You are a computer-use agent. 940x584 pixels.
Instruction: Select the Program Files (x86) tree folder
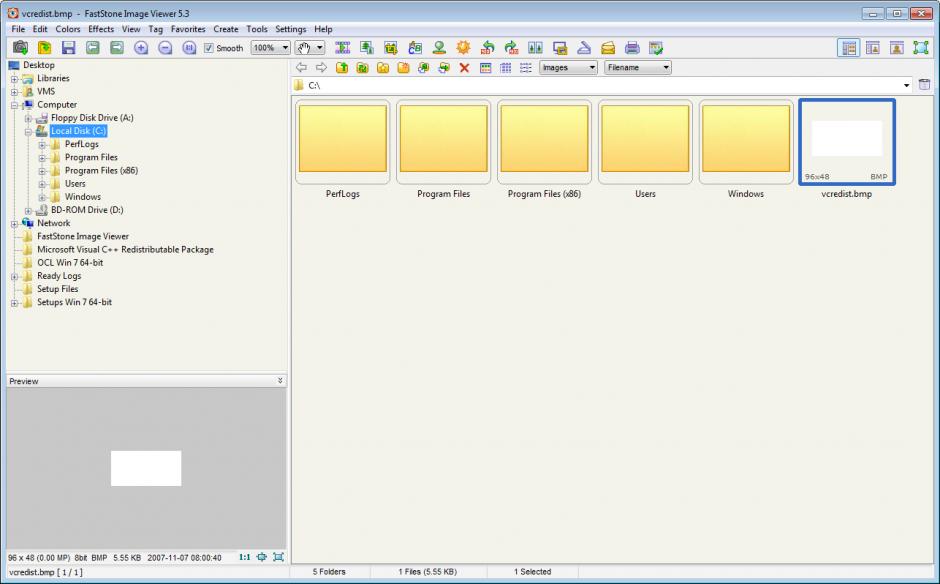coord(101,170)
